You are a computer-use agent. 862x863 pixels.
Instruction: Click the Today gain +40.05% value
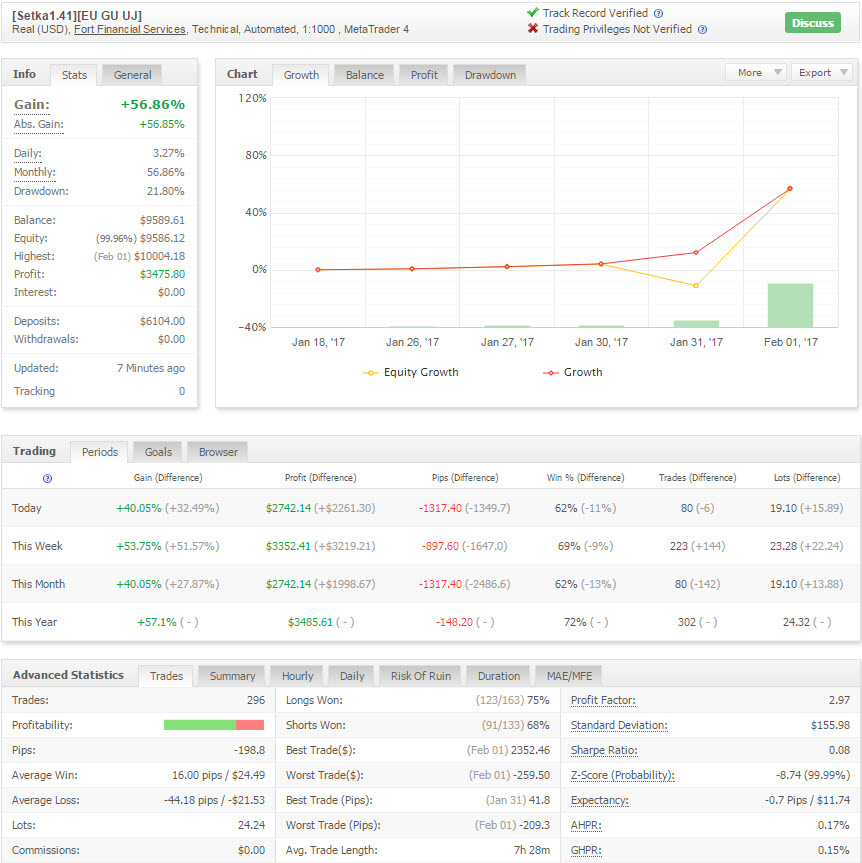pyautogui.click(x=139, y=508)
